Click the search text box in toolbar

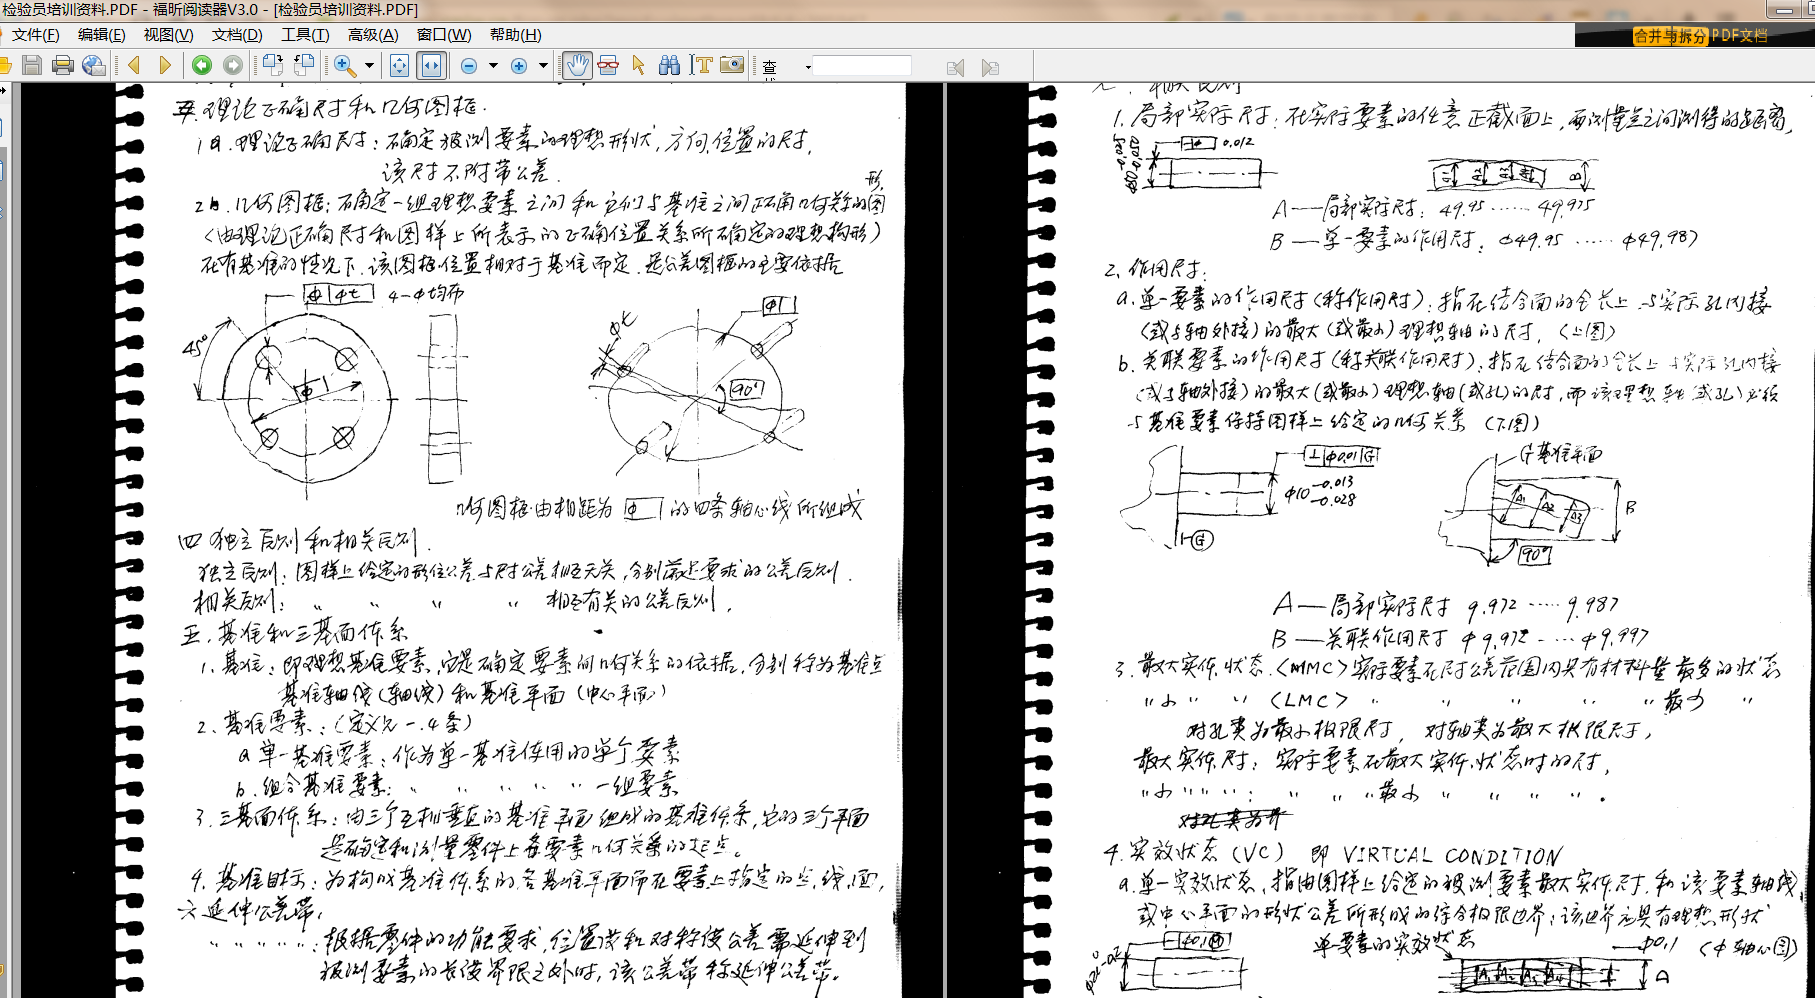point(862,66)
